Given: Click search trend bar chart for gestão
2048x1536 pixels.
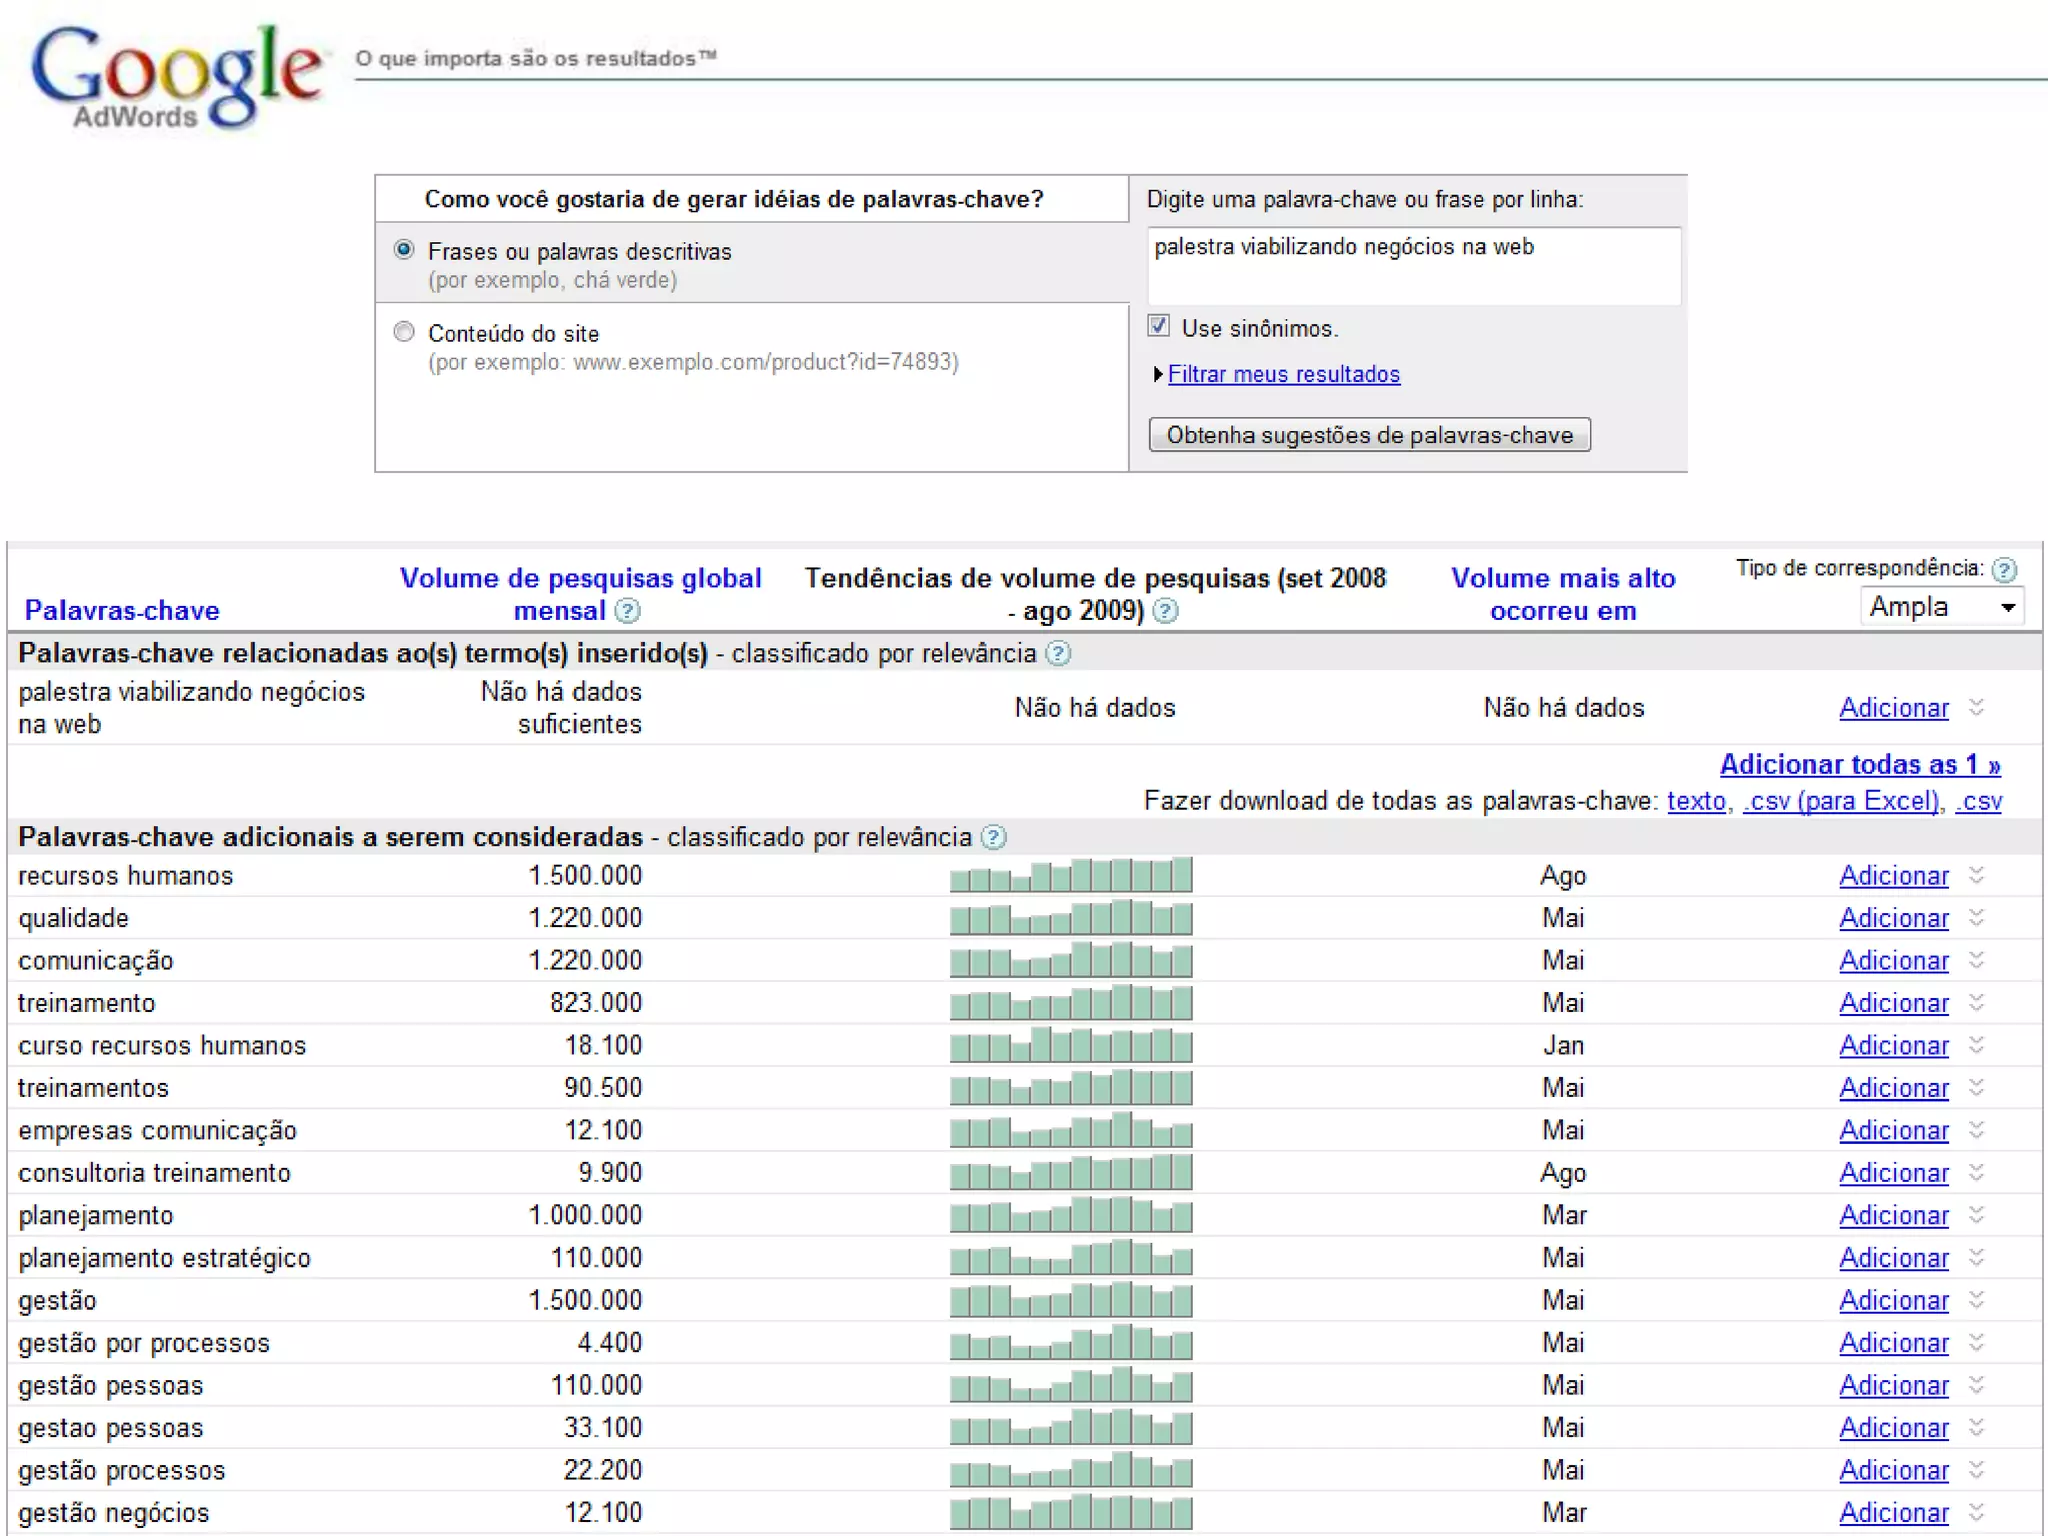Looking at the screenshot, I should click(x=1071, y=1301).
